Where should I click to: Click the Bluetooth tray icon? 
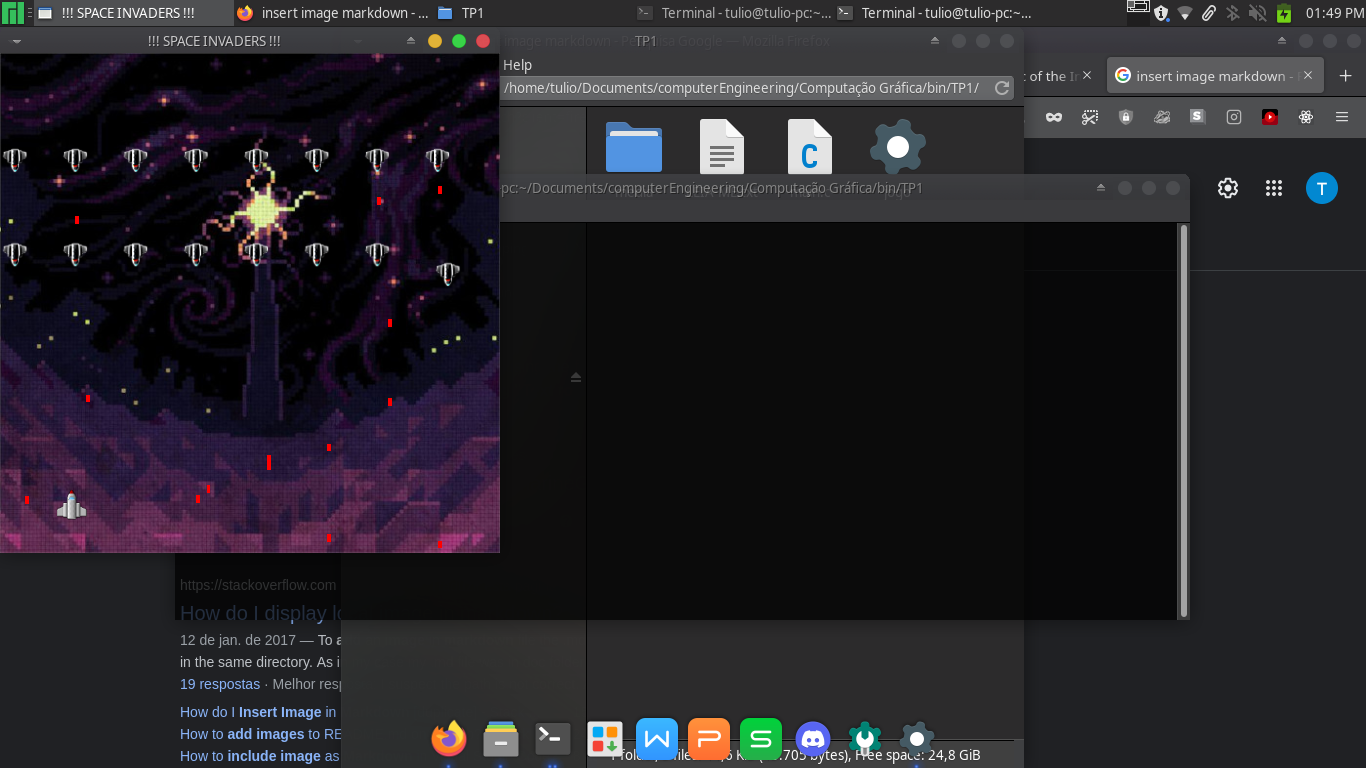coord(1233,13)
